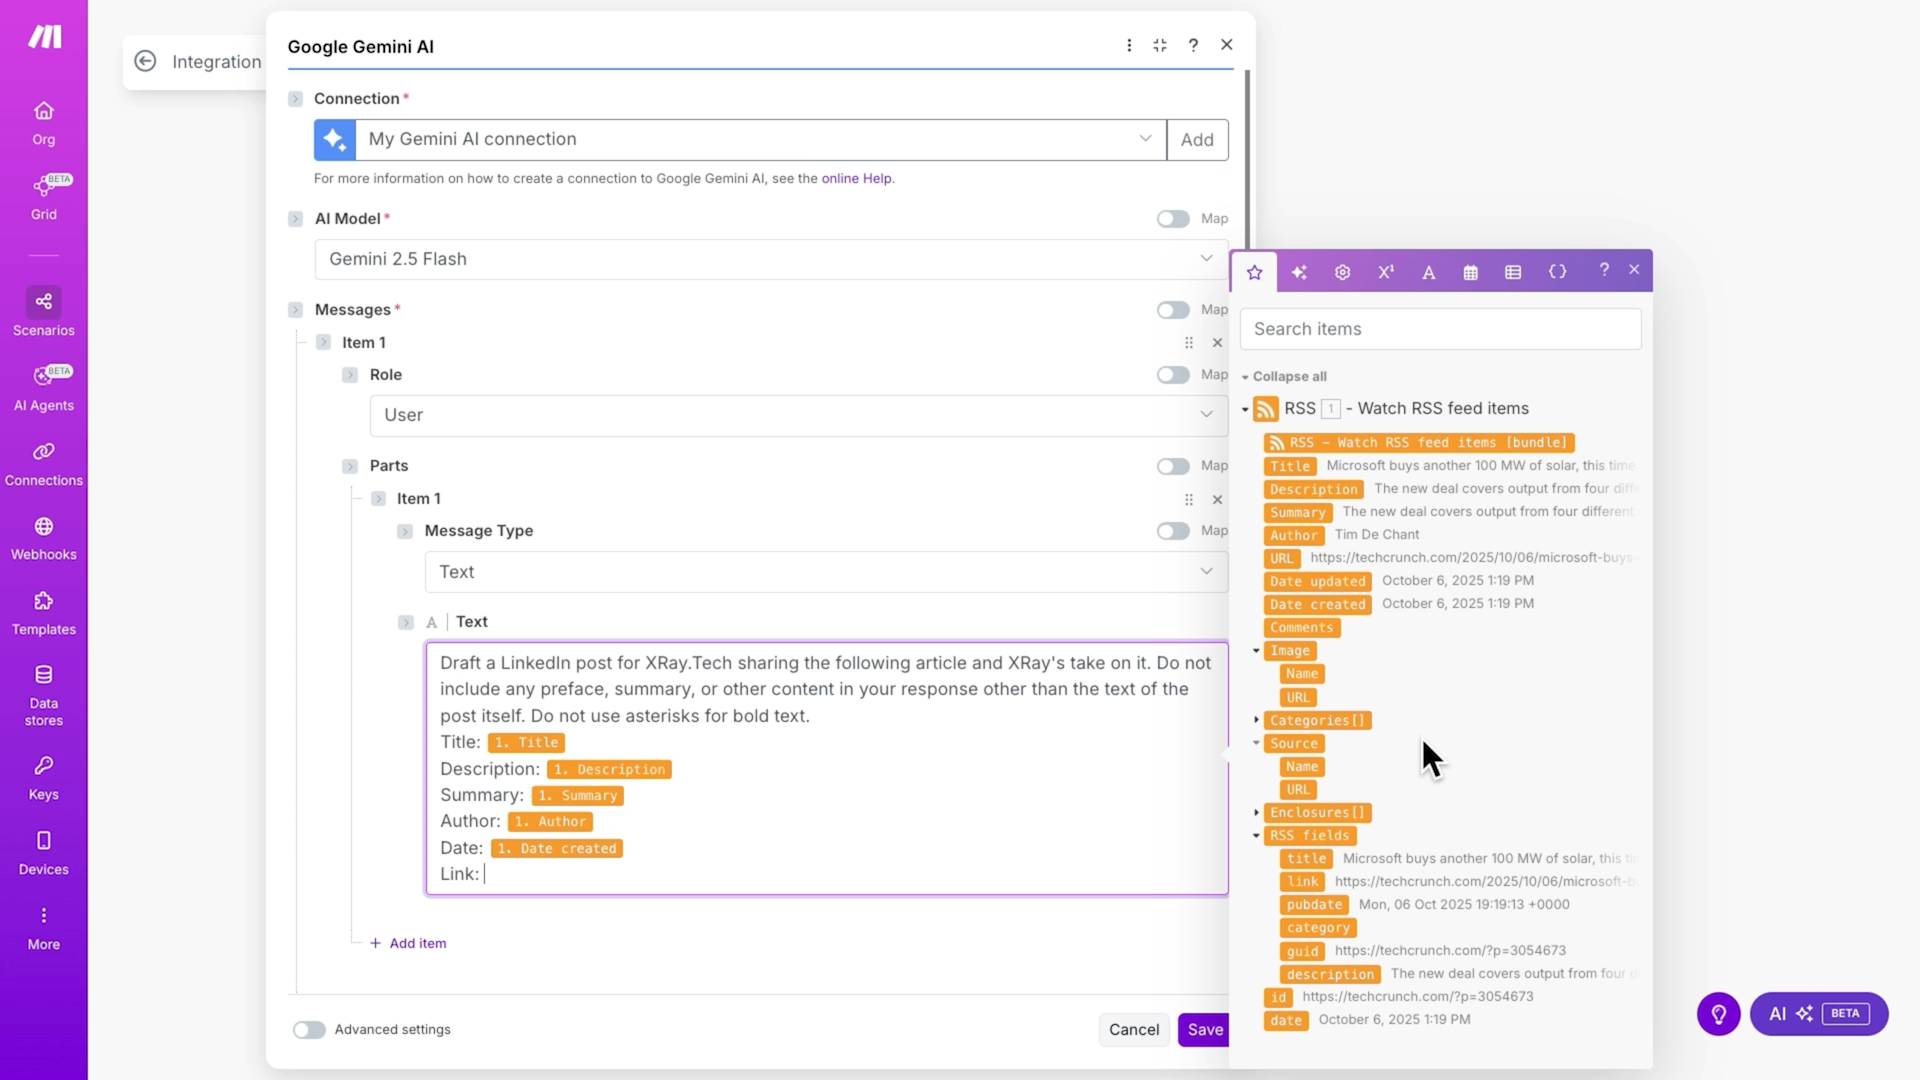Open the online Help link

[x=856, y=178]
